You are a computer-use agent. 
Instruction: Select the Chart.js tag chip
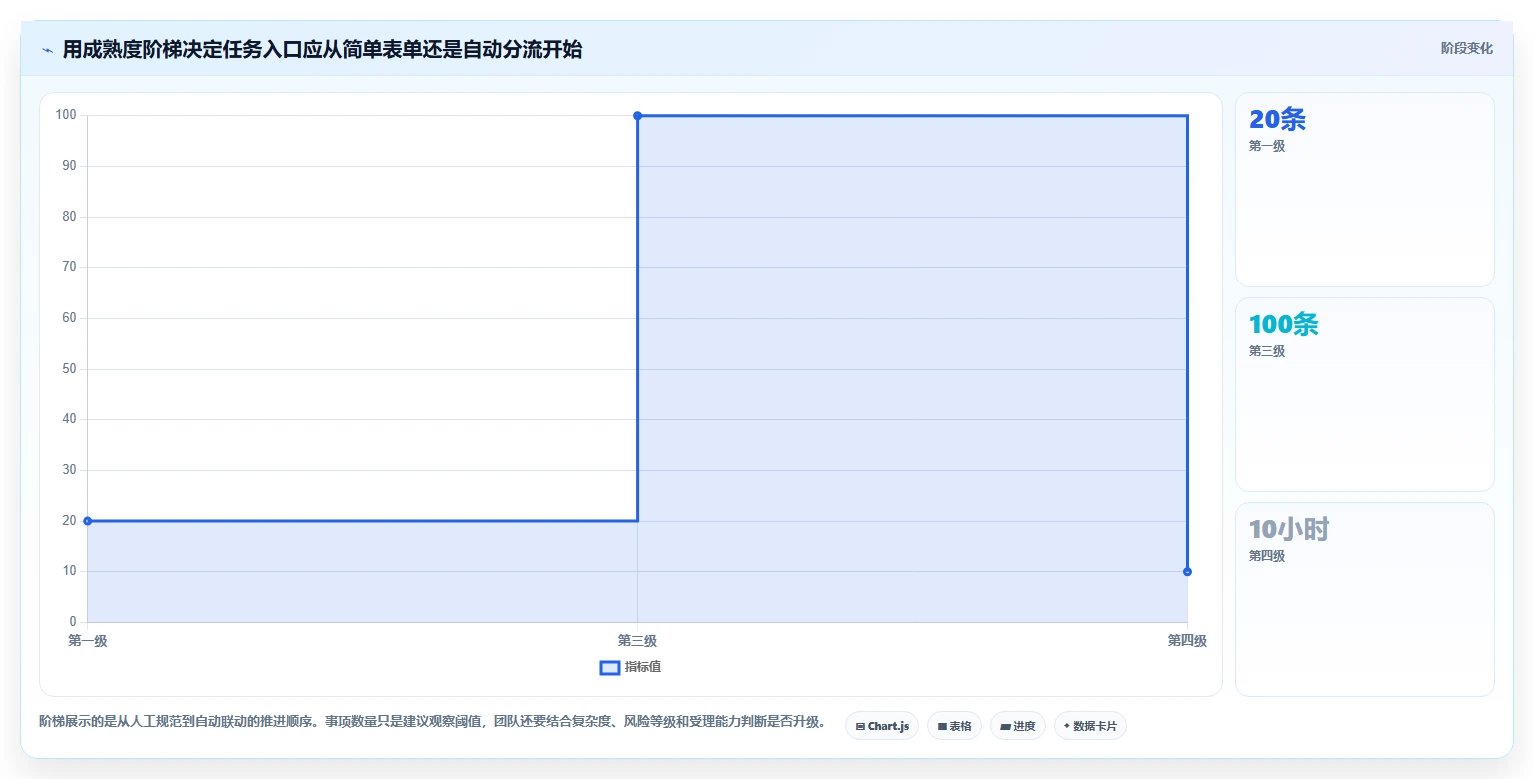click(x=882, y=726)
